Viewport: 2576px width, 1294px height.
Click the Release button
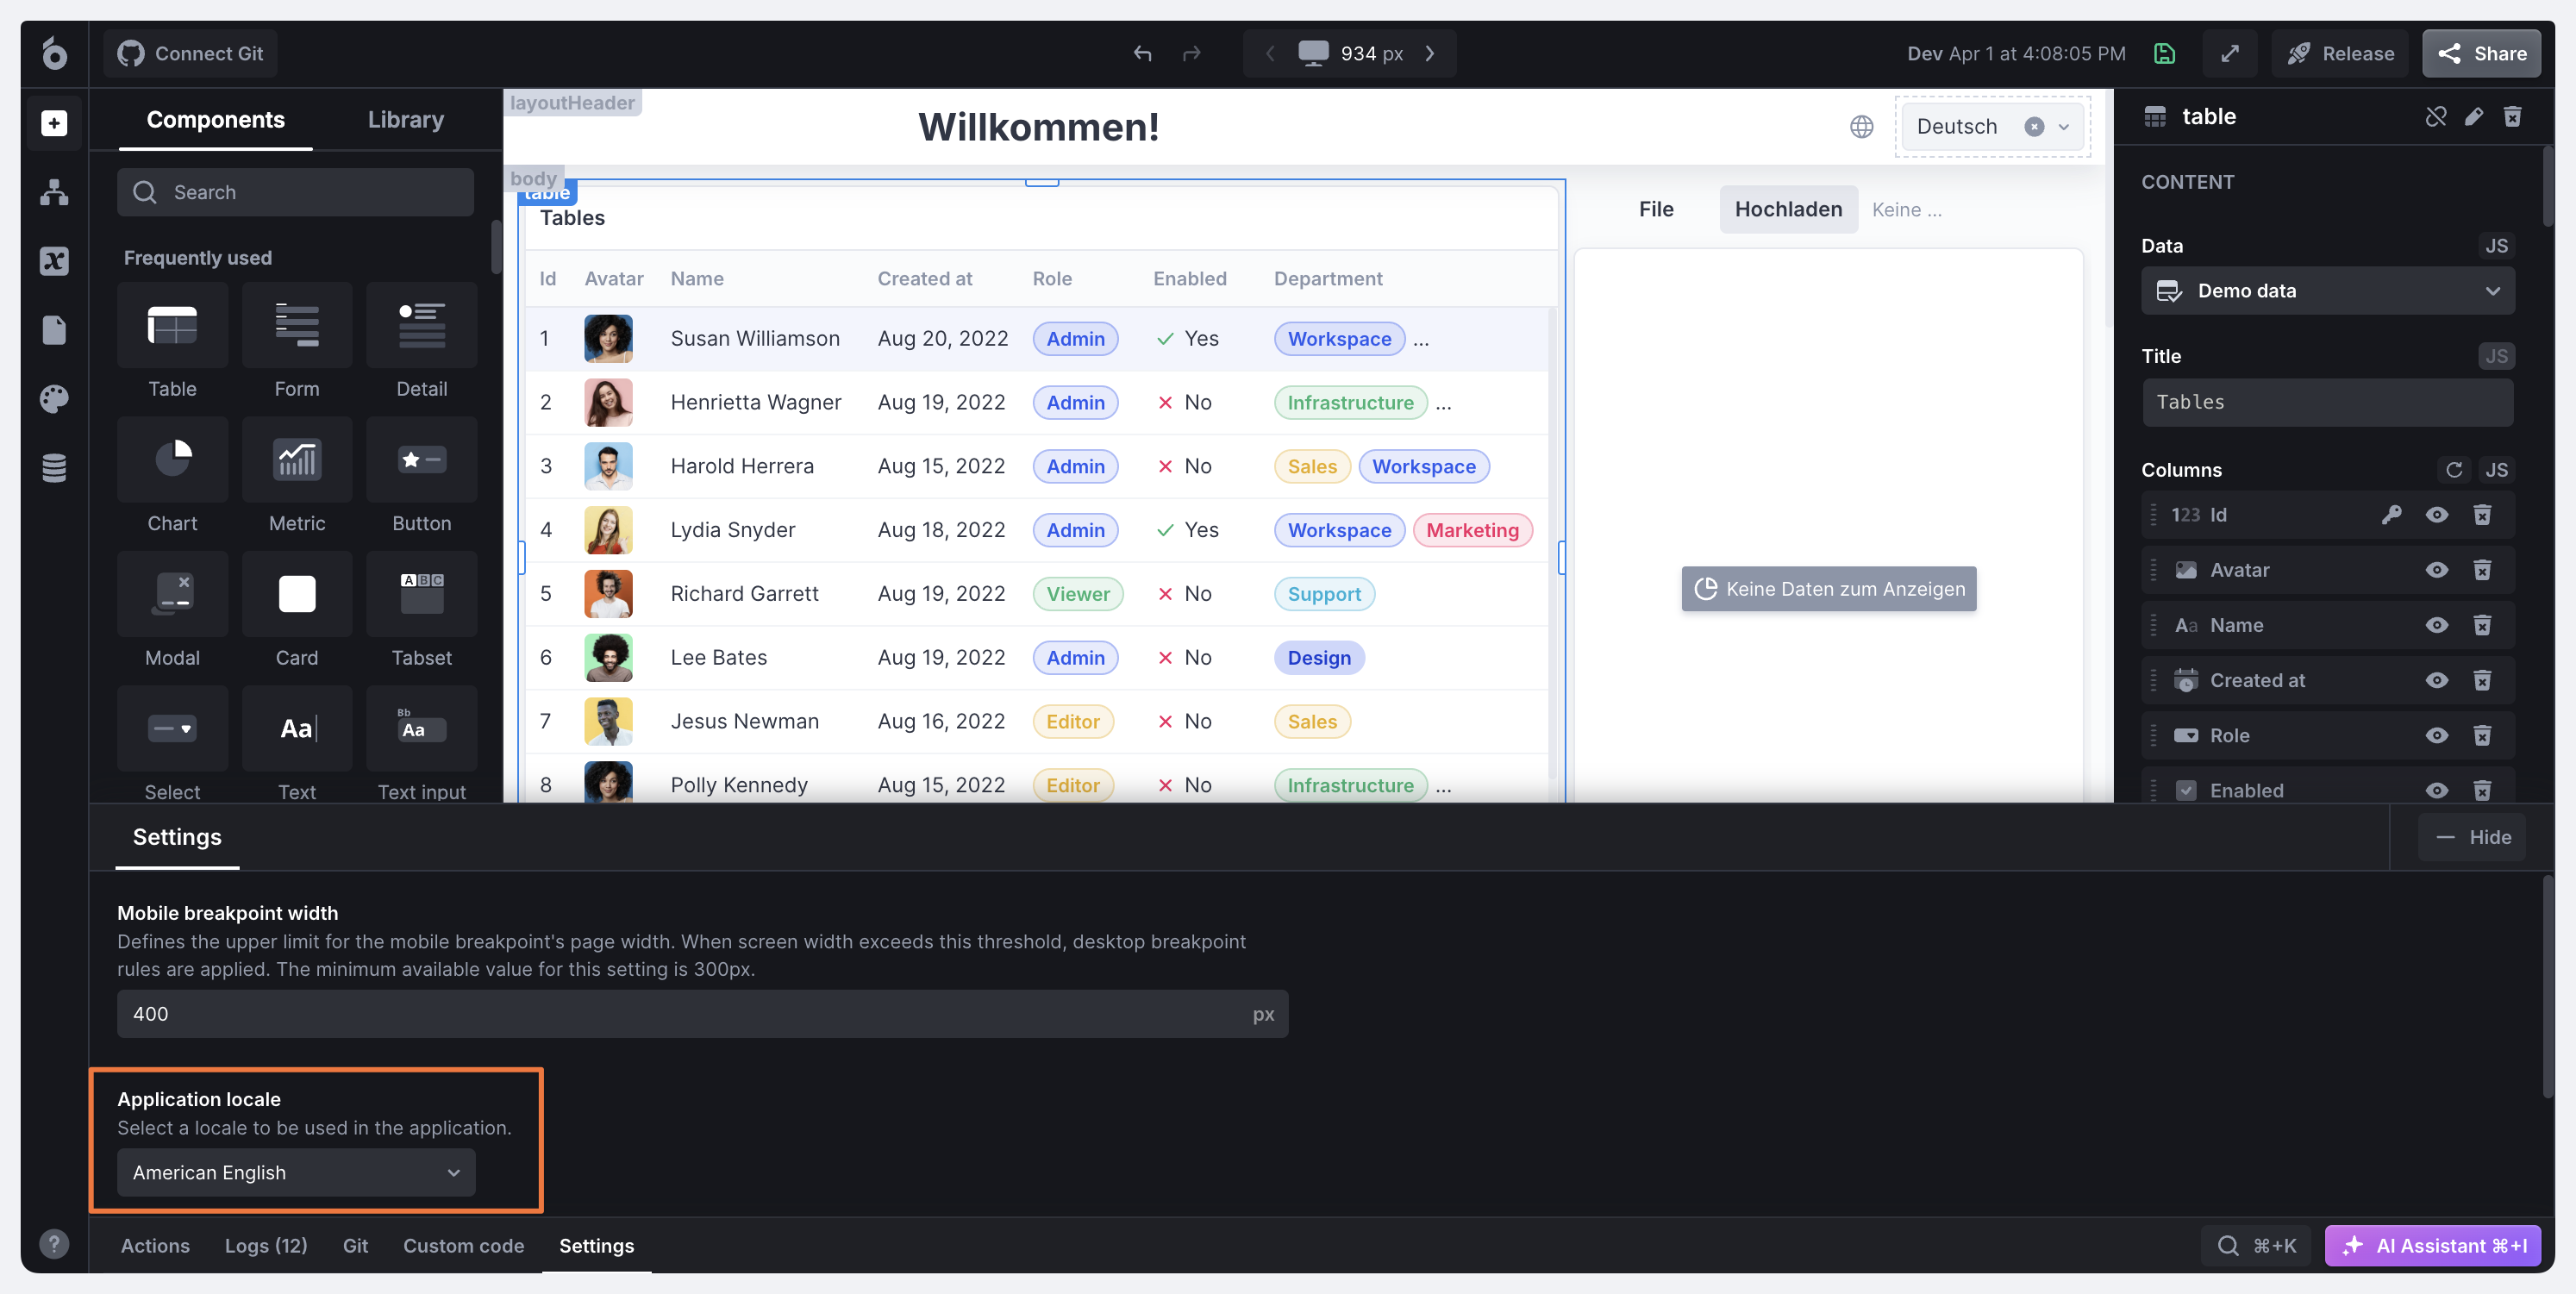click(x=2339, y=53)
